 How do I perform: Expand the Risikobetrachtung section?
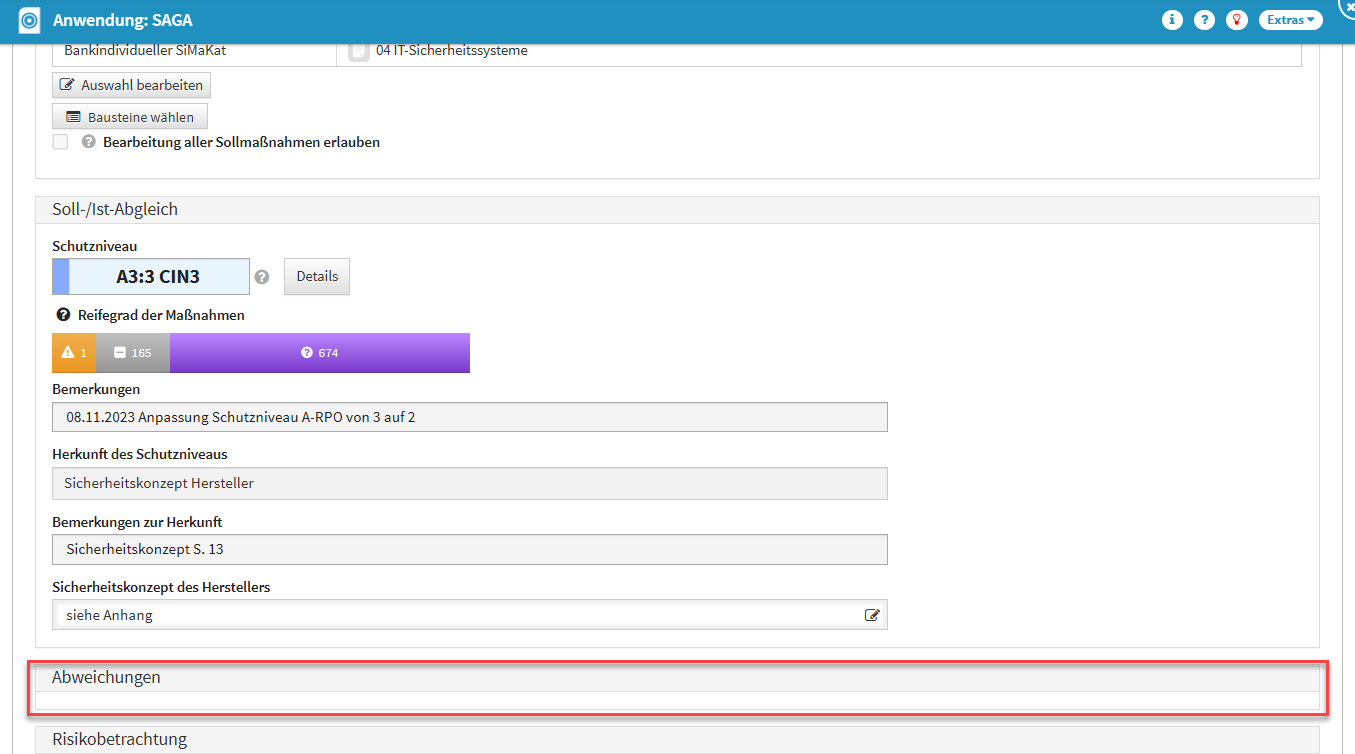tap(119, 739)
